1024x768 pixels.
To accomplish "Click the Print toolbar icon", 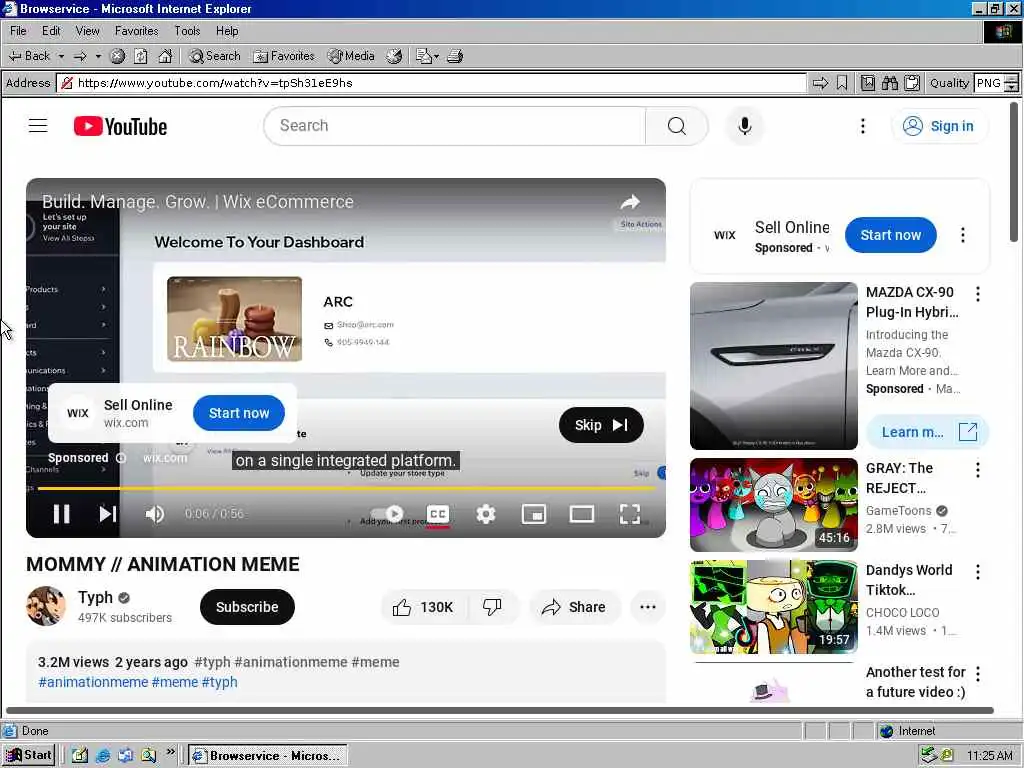I will point(455,56).
